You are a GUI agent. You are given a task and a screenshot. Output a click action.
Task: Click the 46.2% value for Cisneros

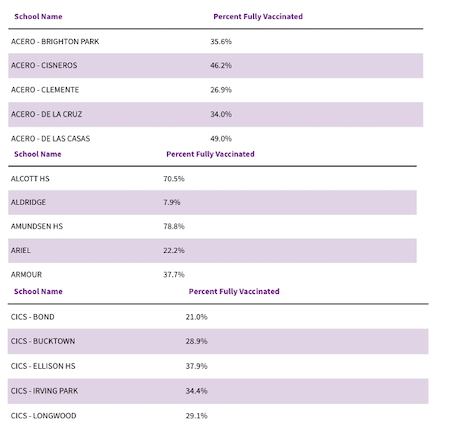pos(221,65)
